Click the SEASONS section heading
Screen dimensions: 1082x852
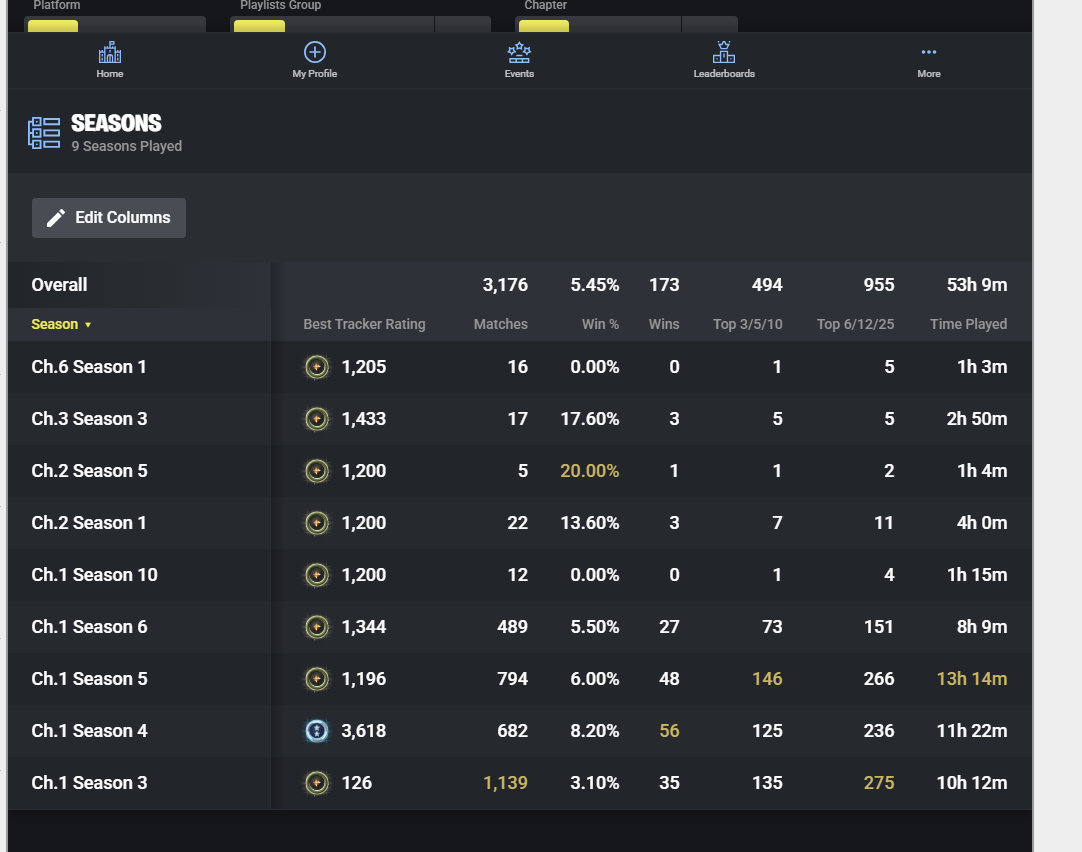(x=116, y=123)
